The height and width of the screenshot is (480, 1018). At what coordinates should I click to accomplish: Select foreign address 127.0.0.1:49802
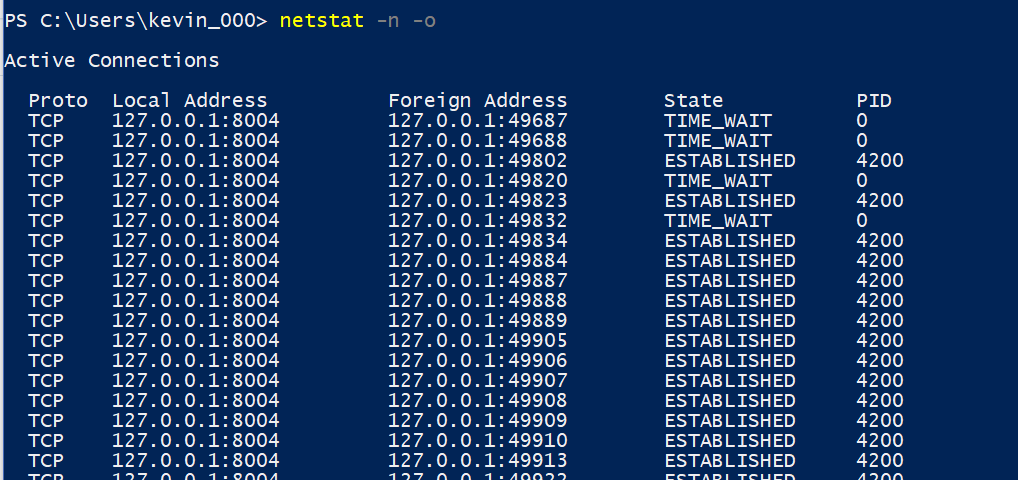[x=477, y=161]
